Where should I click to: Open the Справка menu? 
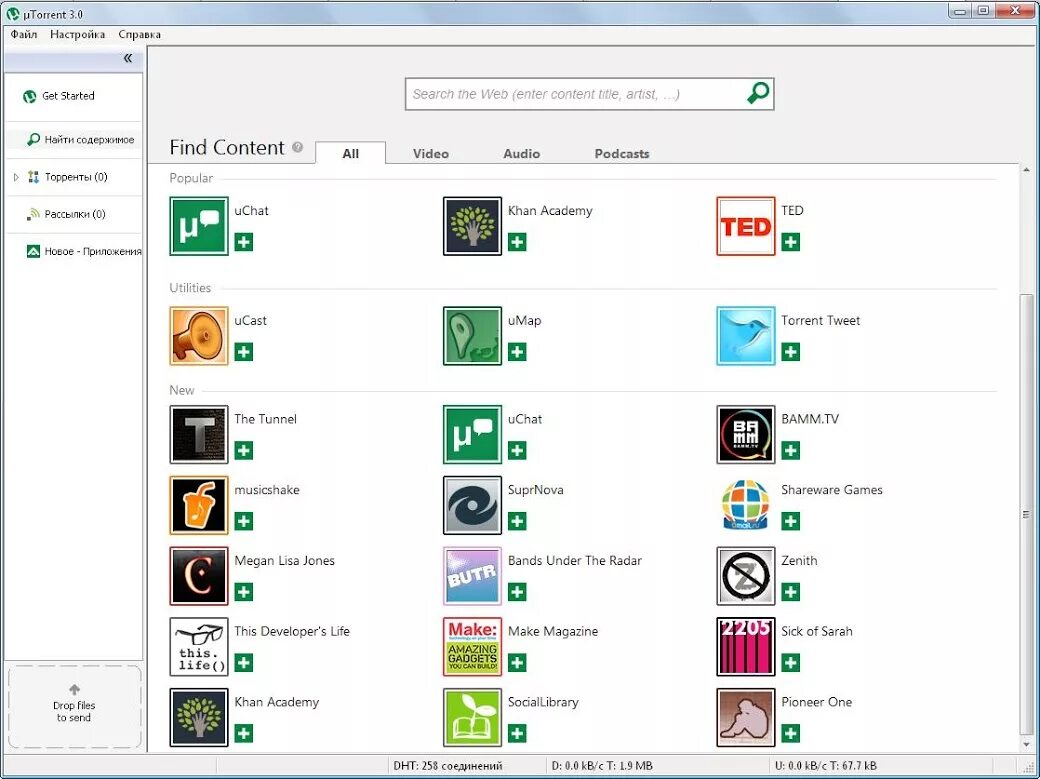click(139, 35)
